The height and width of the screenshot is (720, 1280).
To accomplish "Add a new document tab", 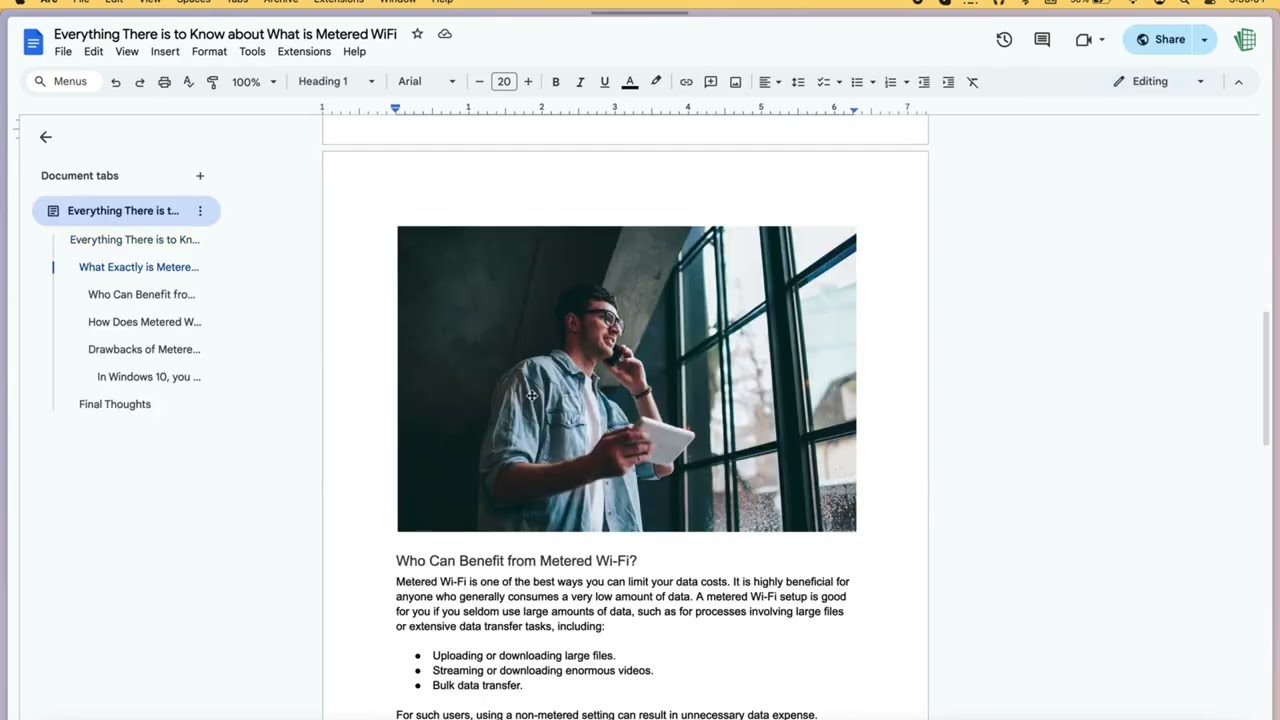I will coord(200,176).
